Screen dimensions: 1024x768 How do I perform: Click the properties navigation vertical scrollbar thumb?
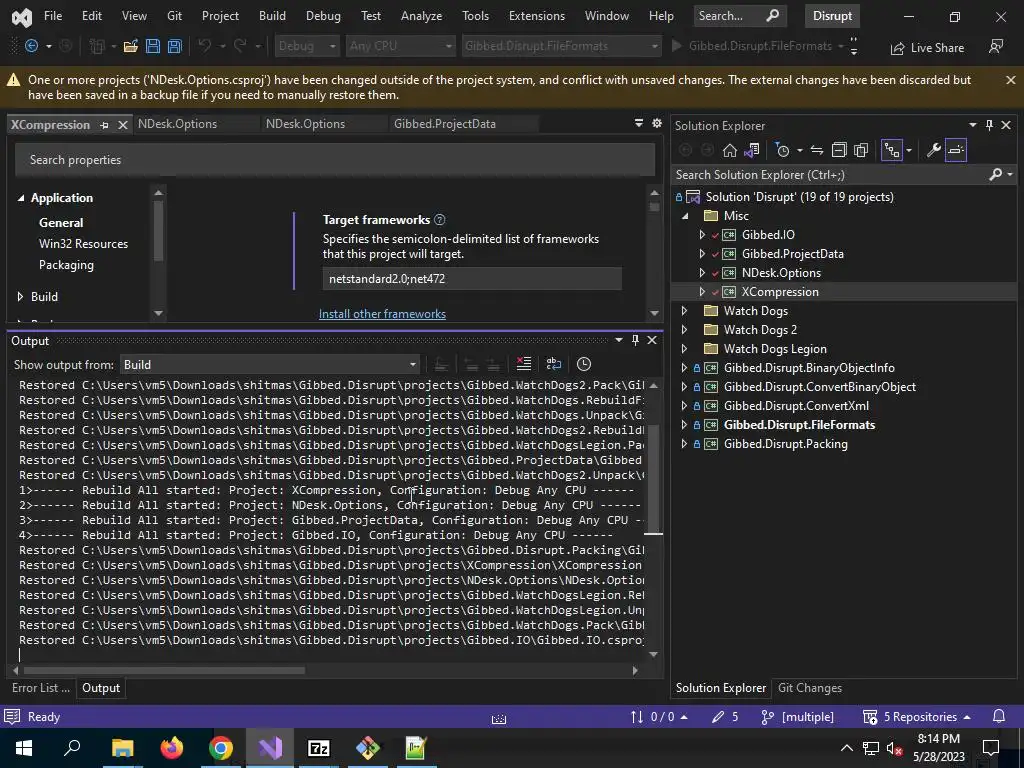[158, 231]
